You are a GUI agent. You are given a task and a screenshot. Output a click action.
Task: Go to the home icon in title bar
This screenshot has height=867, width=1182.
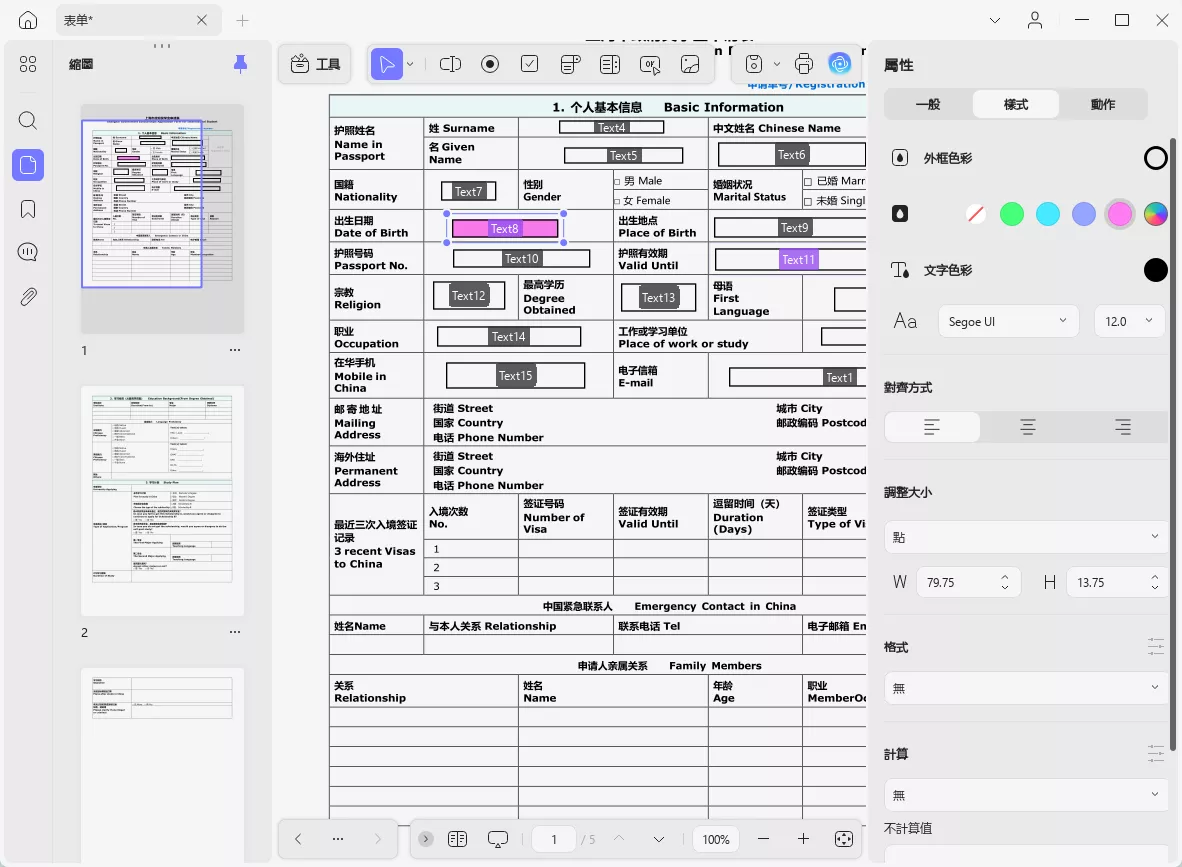pyautogui.click(x=28, y=20)
